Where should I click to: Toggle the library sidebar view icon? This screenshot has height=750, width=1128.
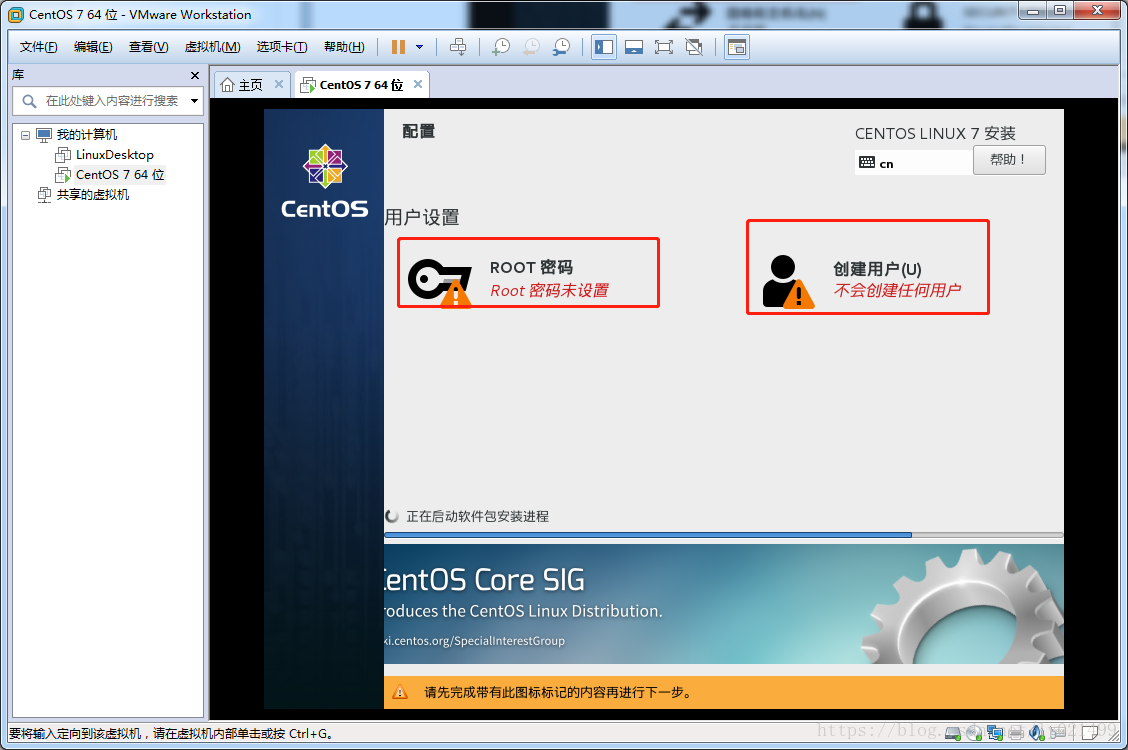click(604, 47)
